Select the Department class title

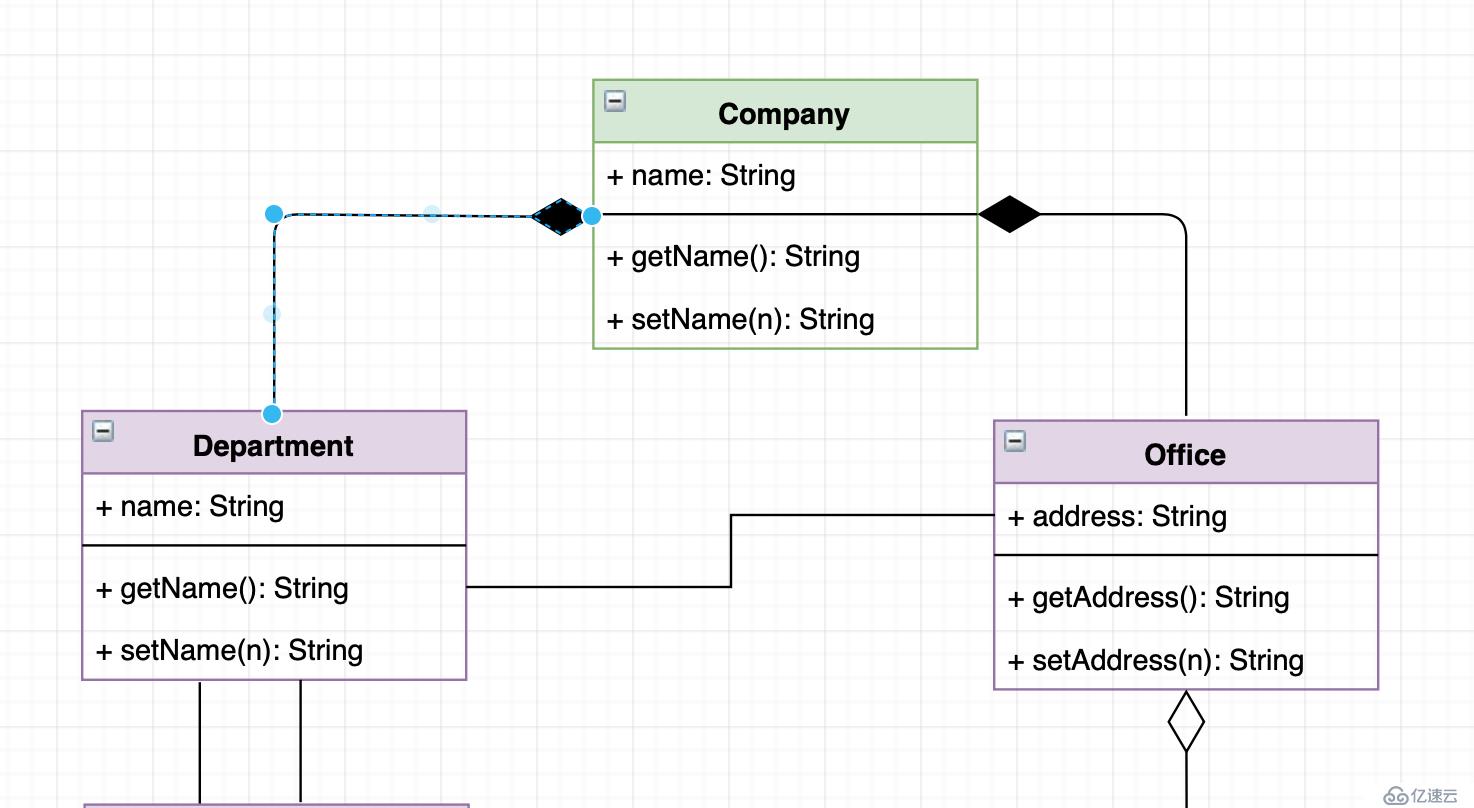coord(273,446)
